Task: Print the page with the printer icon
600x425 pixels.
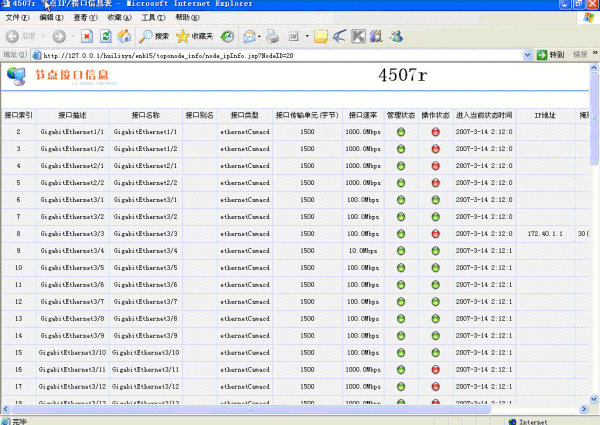Action: pyautogui.click(x=272, y=36)
